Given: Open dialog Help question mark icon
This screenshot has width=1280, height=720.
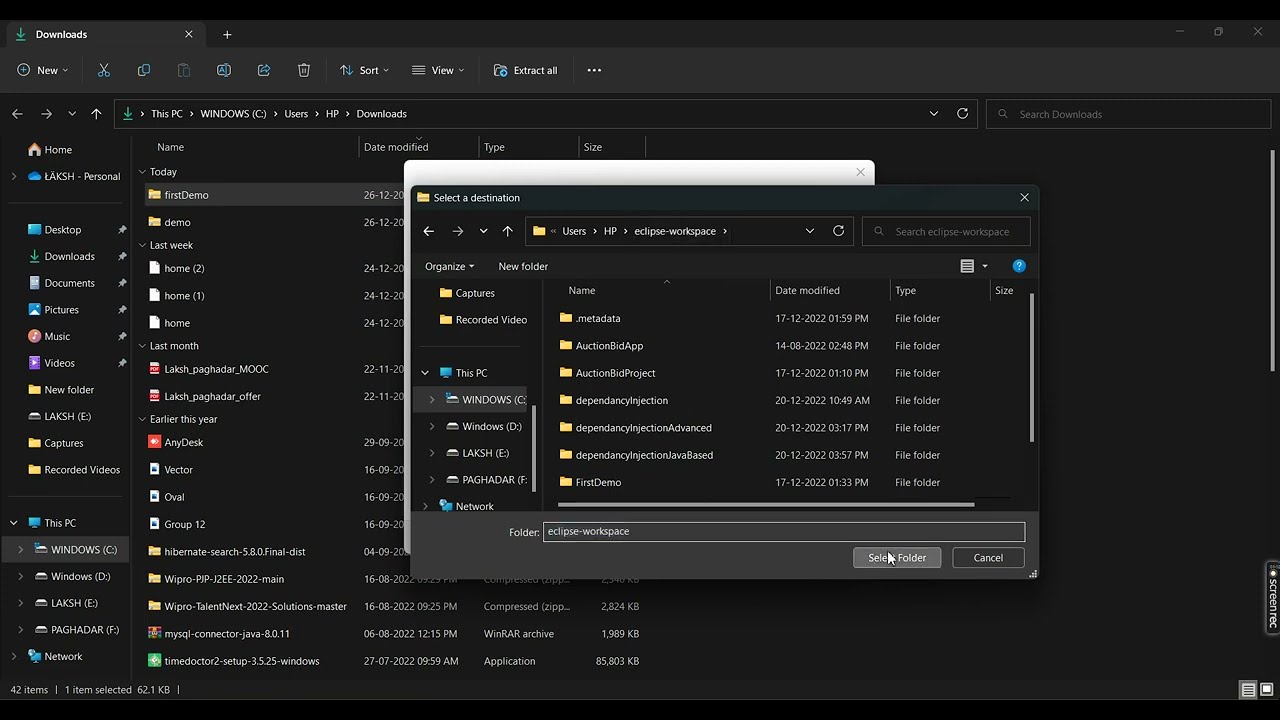Looking at the screenshot, I should point(1019,266).
